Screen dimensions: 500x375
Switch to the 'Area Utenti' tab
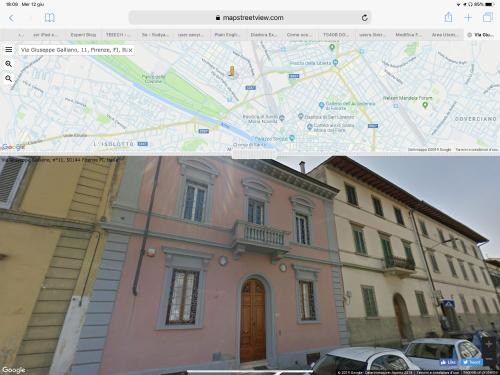[x=445, y=35]
